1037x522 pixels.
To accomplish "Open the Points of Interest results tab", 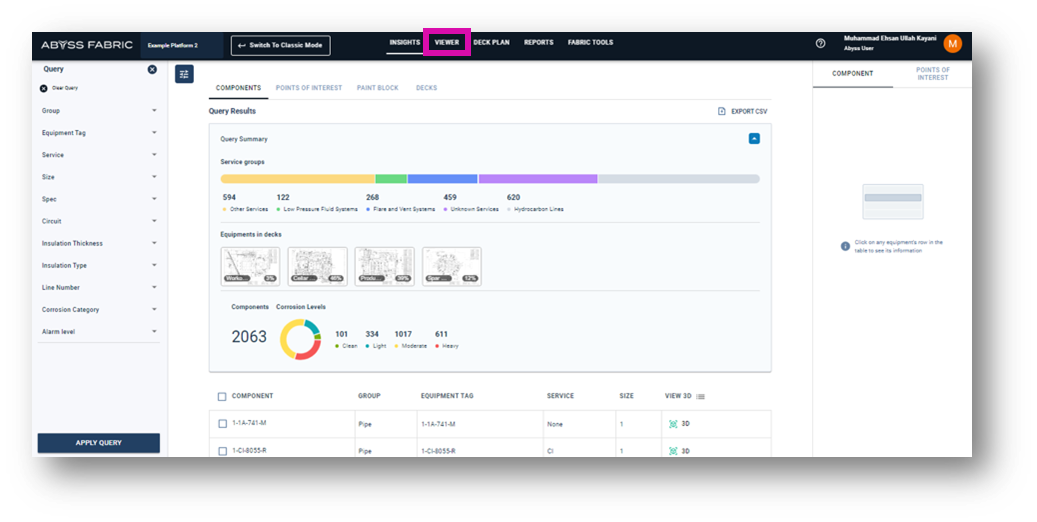I will tap(308, 88).
